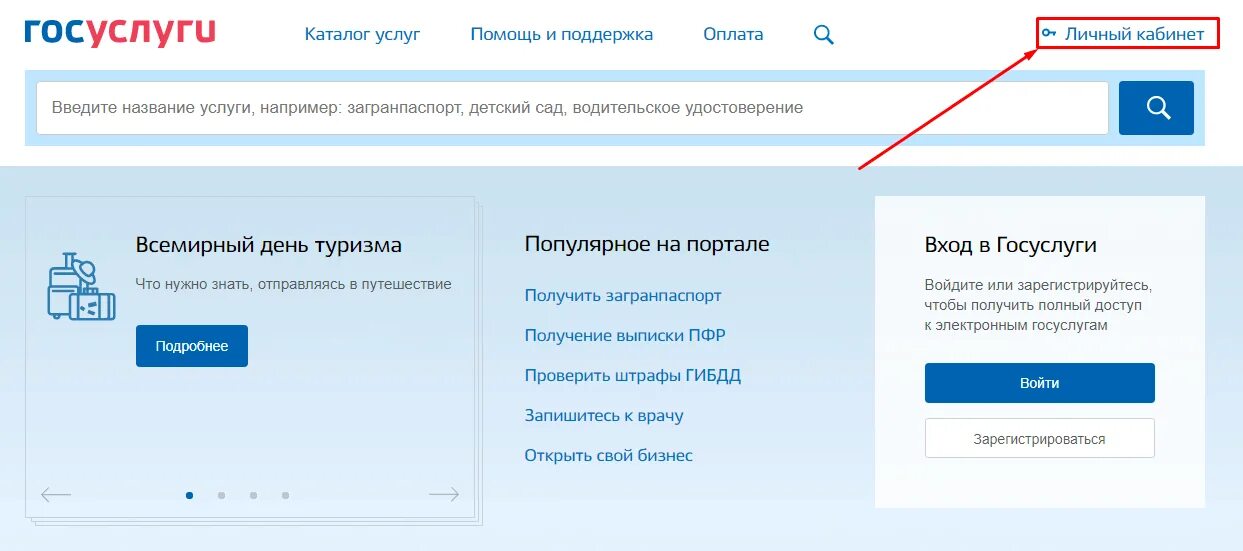The height and width of the screenshot is (551, 1243).
Task: Open Помощь и поддержка section
Action: pyautogui.click(x=561, y=34)
